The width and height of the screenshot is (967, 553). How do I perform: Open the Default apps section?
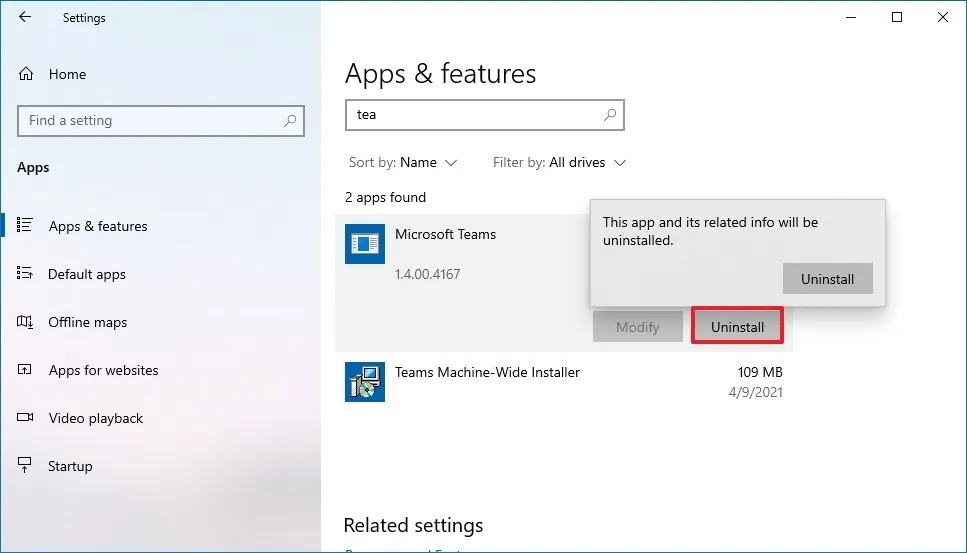pos(87,274)
